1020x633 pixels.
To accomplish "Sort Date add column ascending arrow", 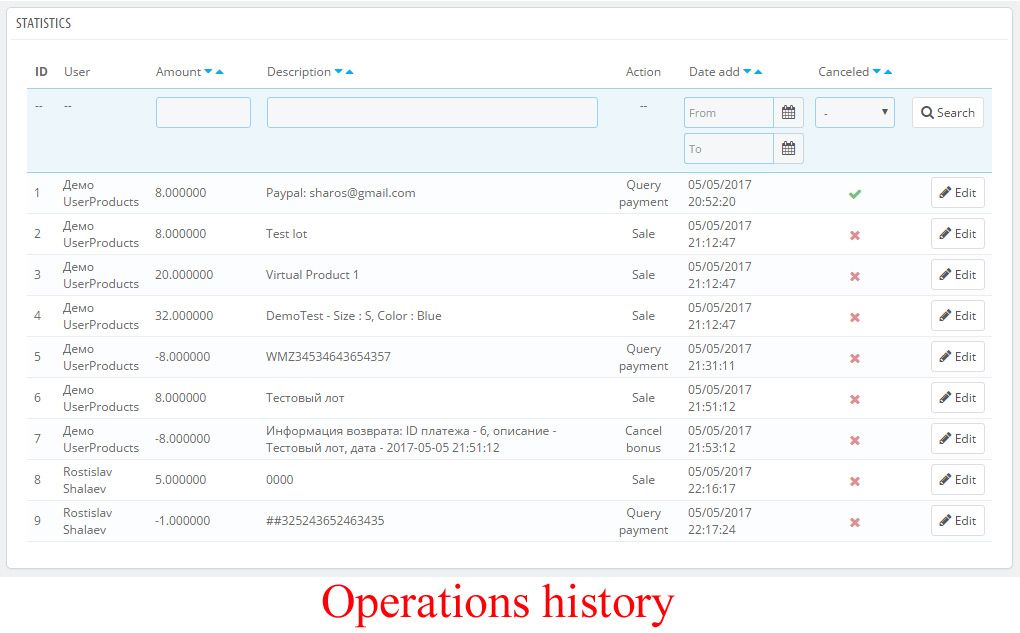I will click(759, 72).
